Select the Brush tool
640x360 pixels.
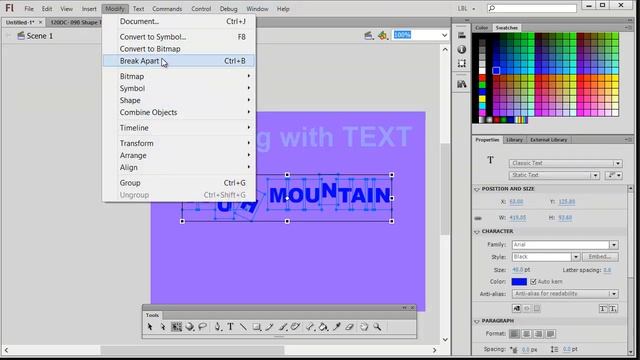point(282,327)
